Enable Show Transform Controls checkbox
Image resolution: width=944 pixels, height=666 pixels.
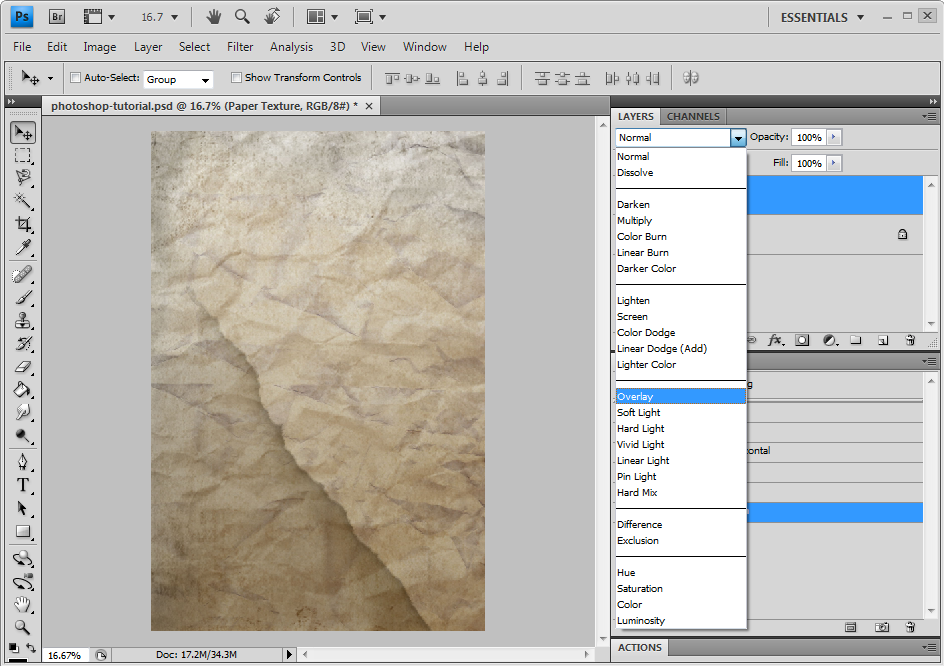[236, 78]
